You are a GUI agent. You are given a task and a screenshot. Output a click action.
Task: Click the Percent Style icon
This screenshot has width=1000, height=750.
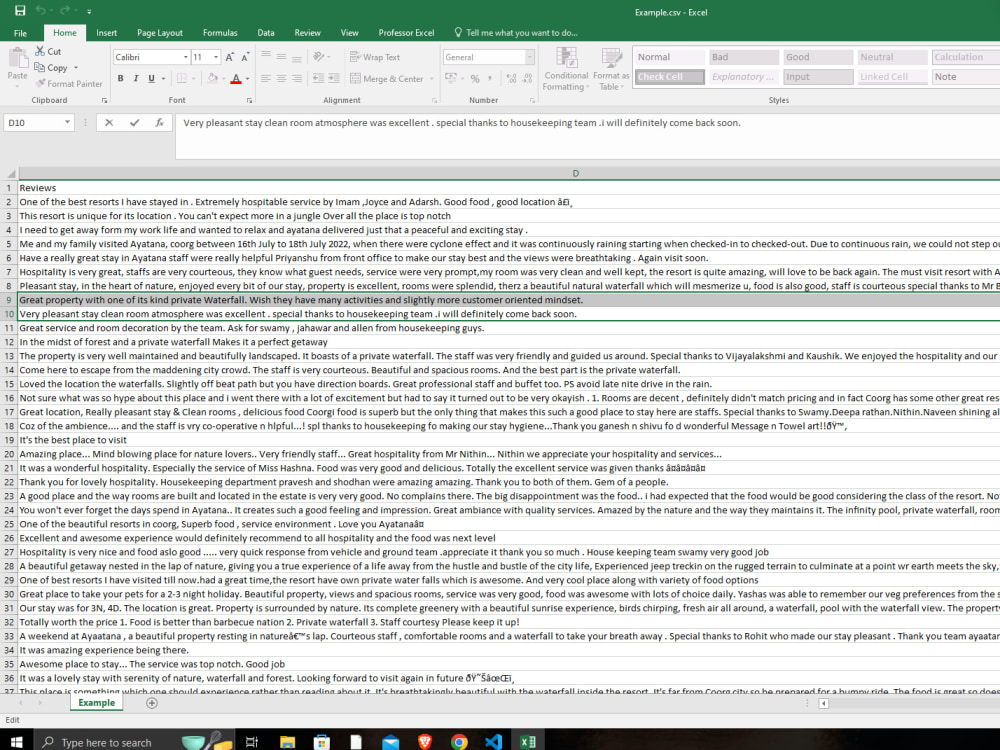click(x=474, y=78)
